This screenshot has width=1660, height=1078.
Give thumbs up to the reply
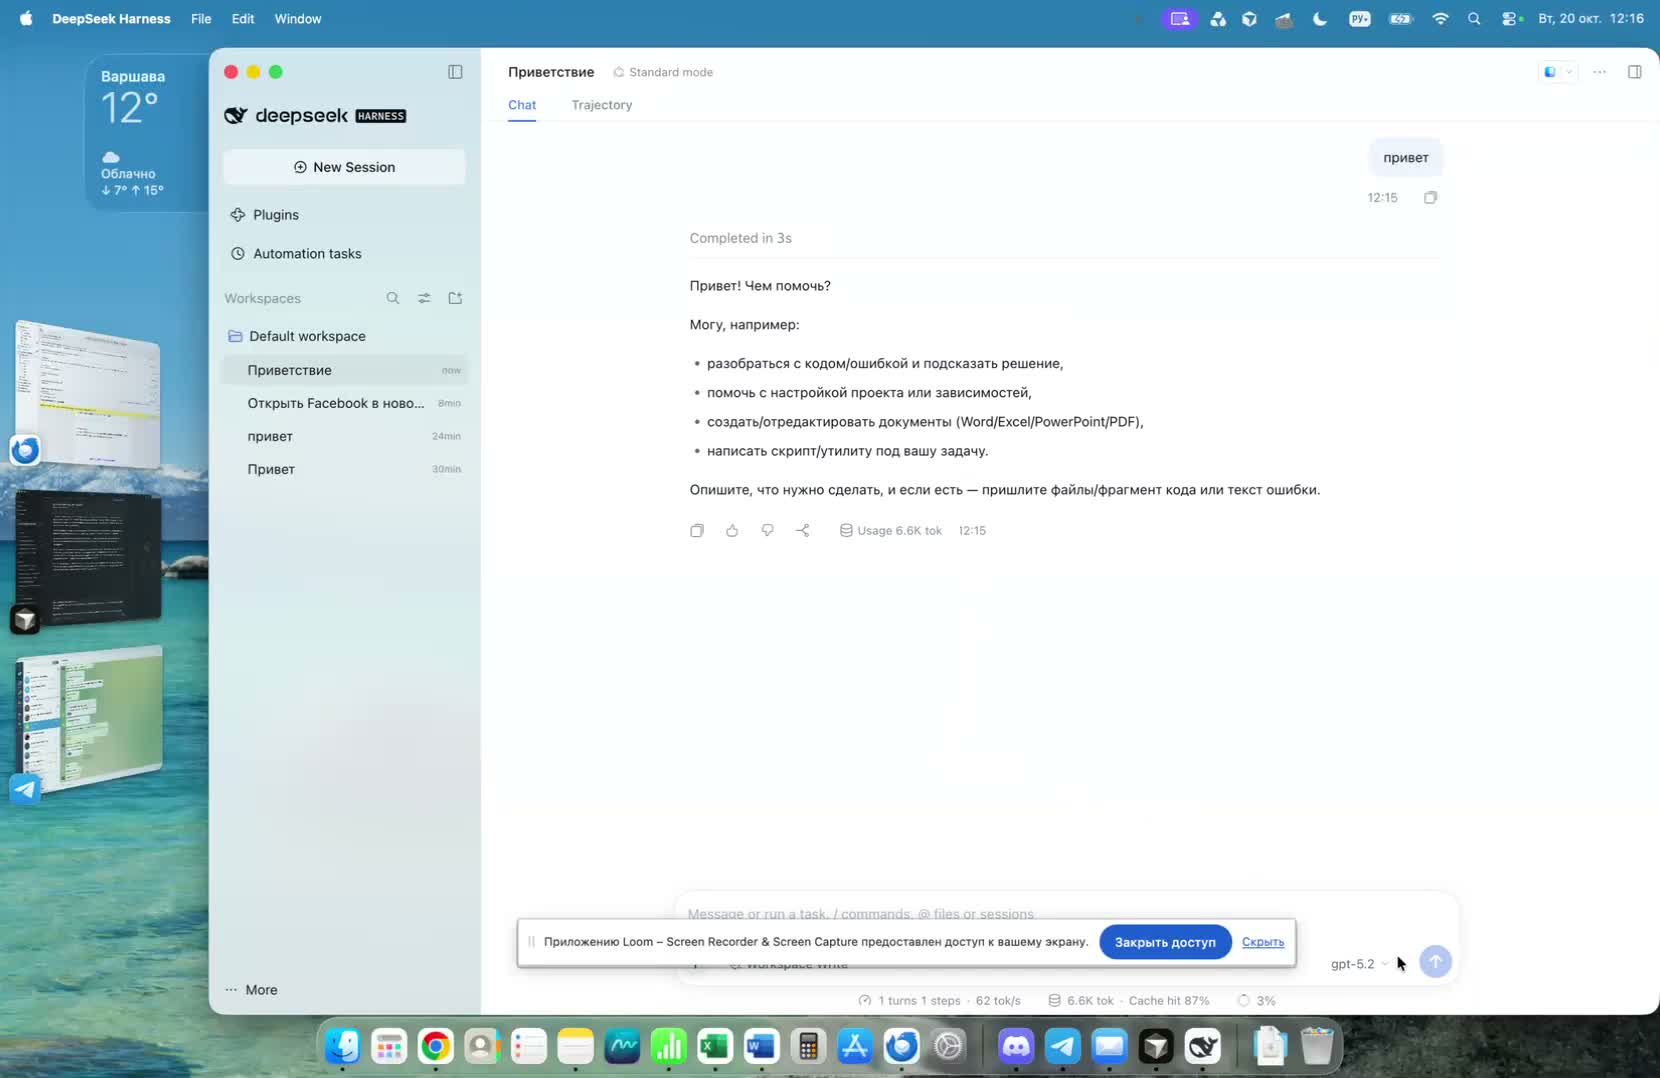[x=732, y=531]
